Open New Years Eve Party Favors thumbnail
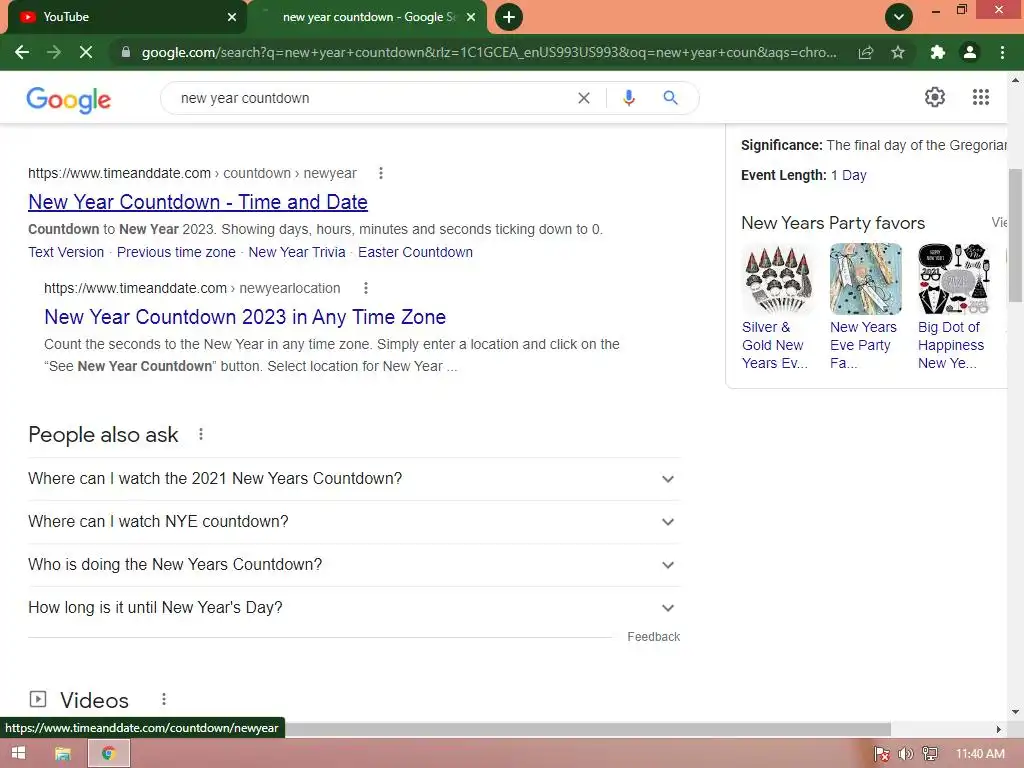 click(x=866, y=279)
